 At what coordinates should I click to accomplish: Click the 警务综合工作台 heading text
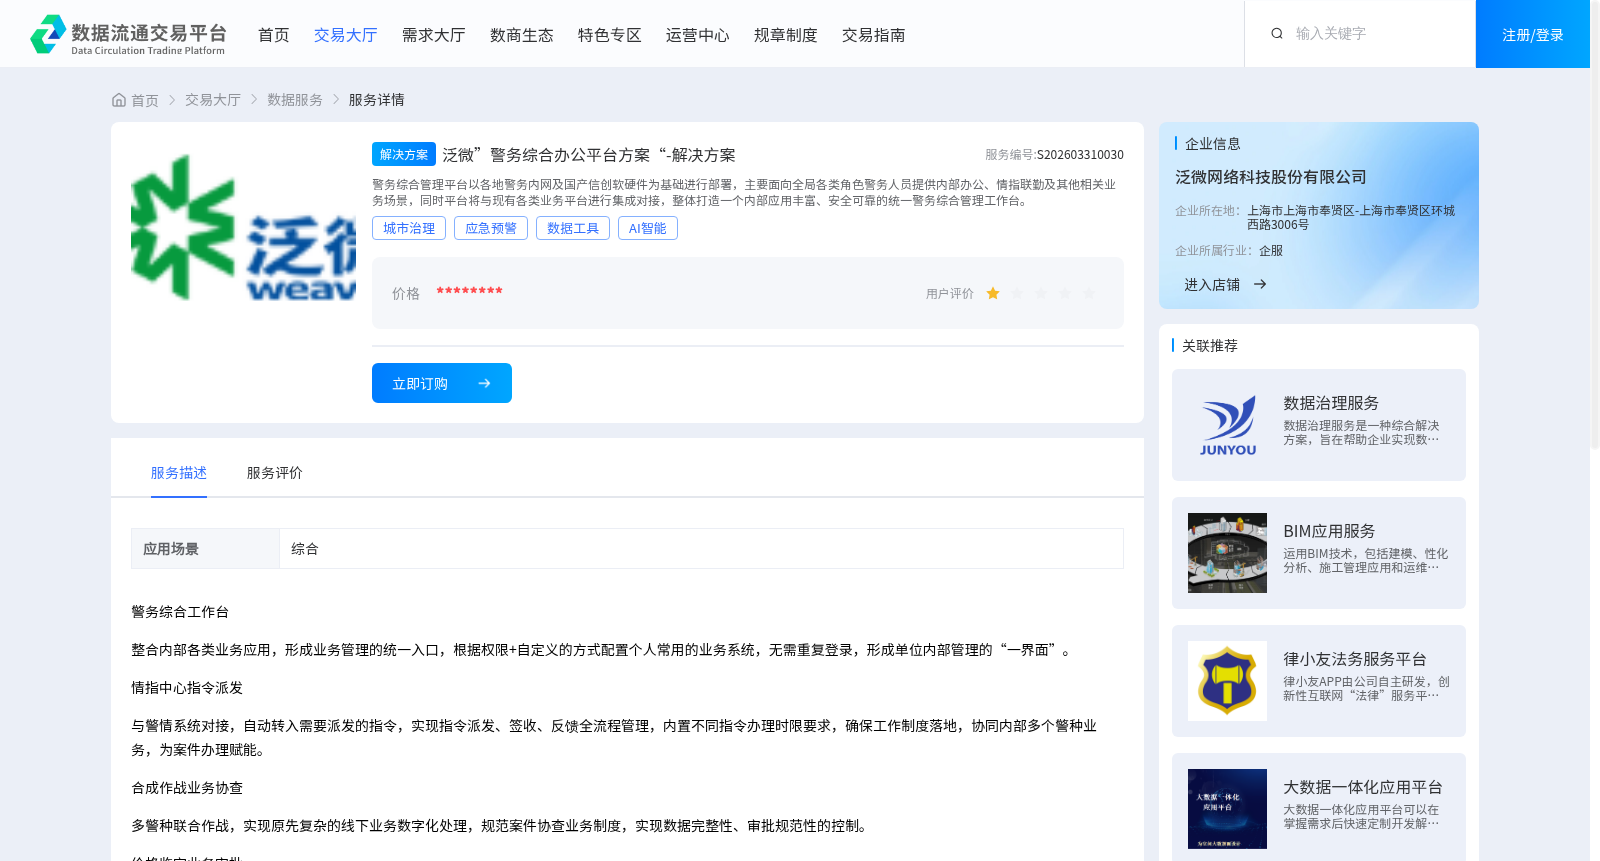point(180,612)
